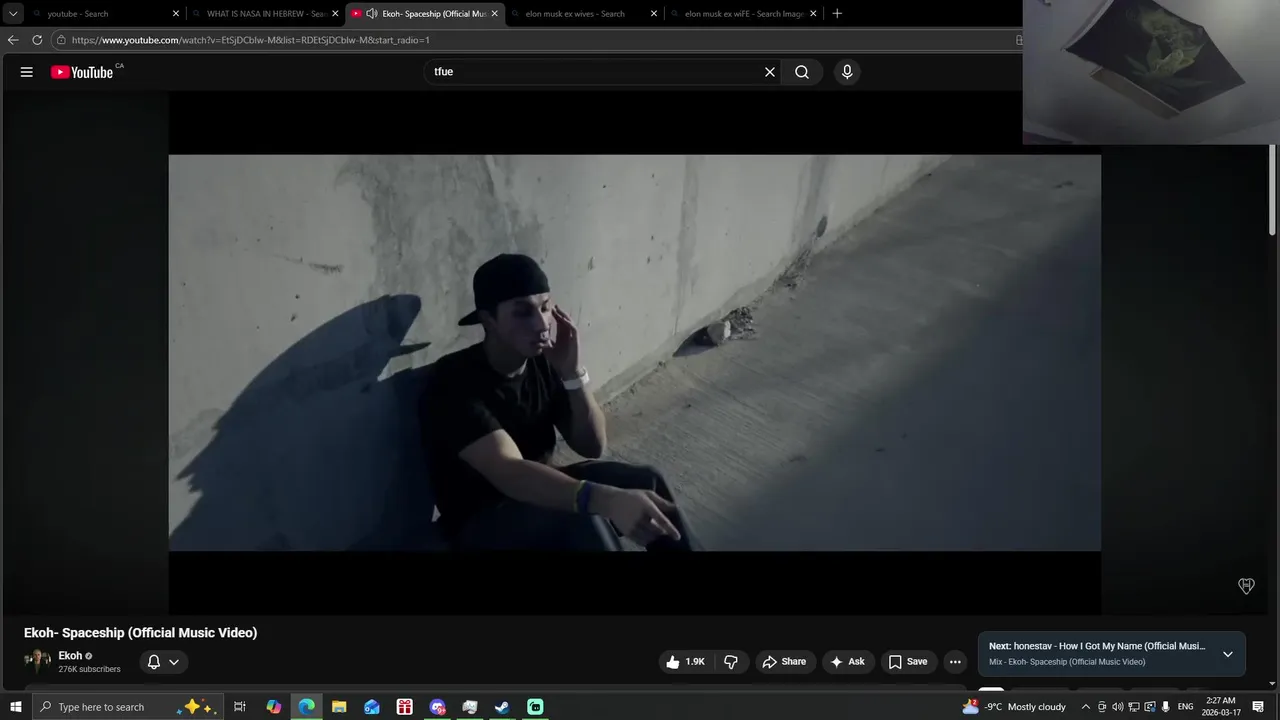
Task: Click the page vertical scrollbar
Action: click(1273, 190)
